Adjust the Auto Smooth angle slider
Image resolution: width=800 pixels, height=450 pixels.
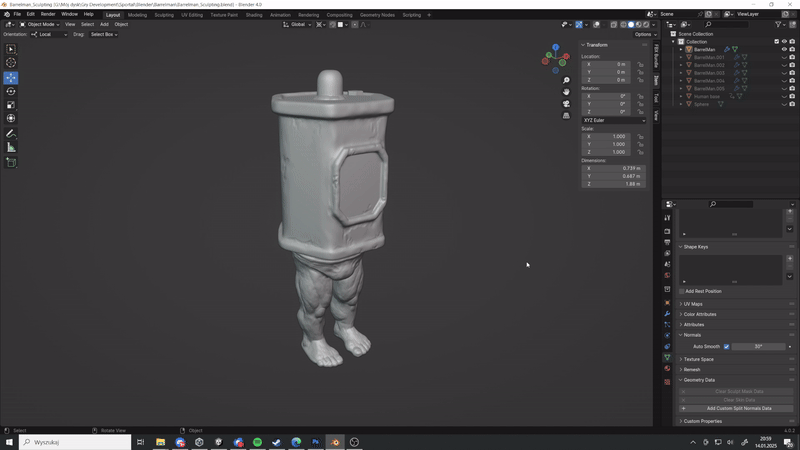coord(759,346)
